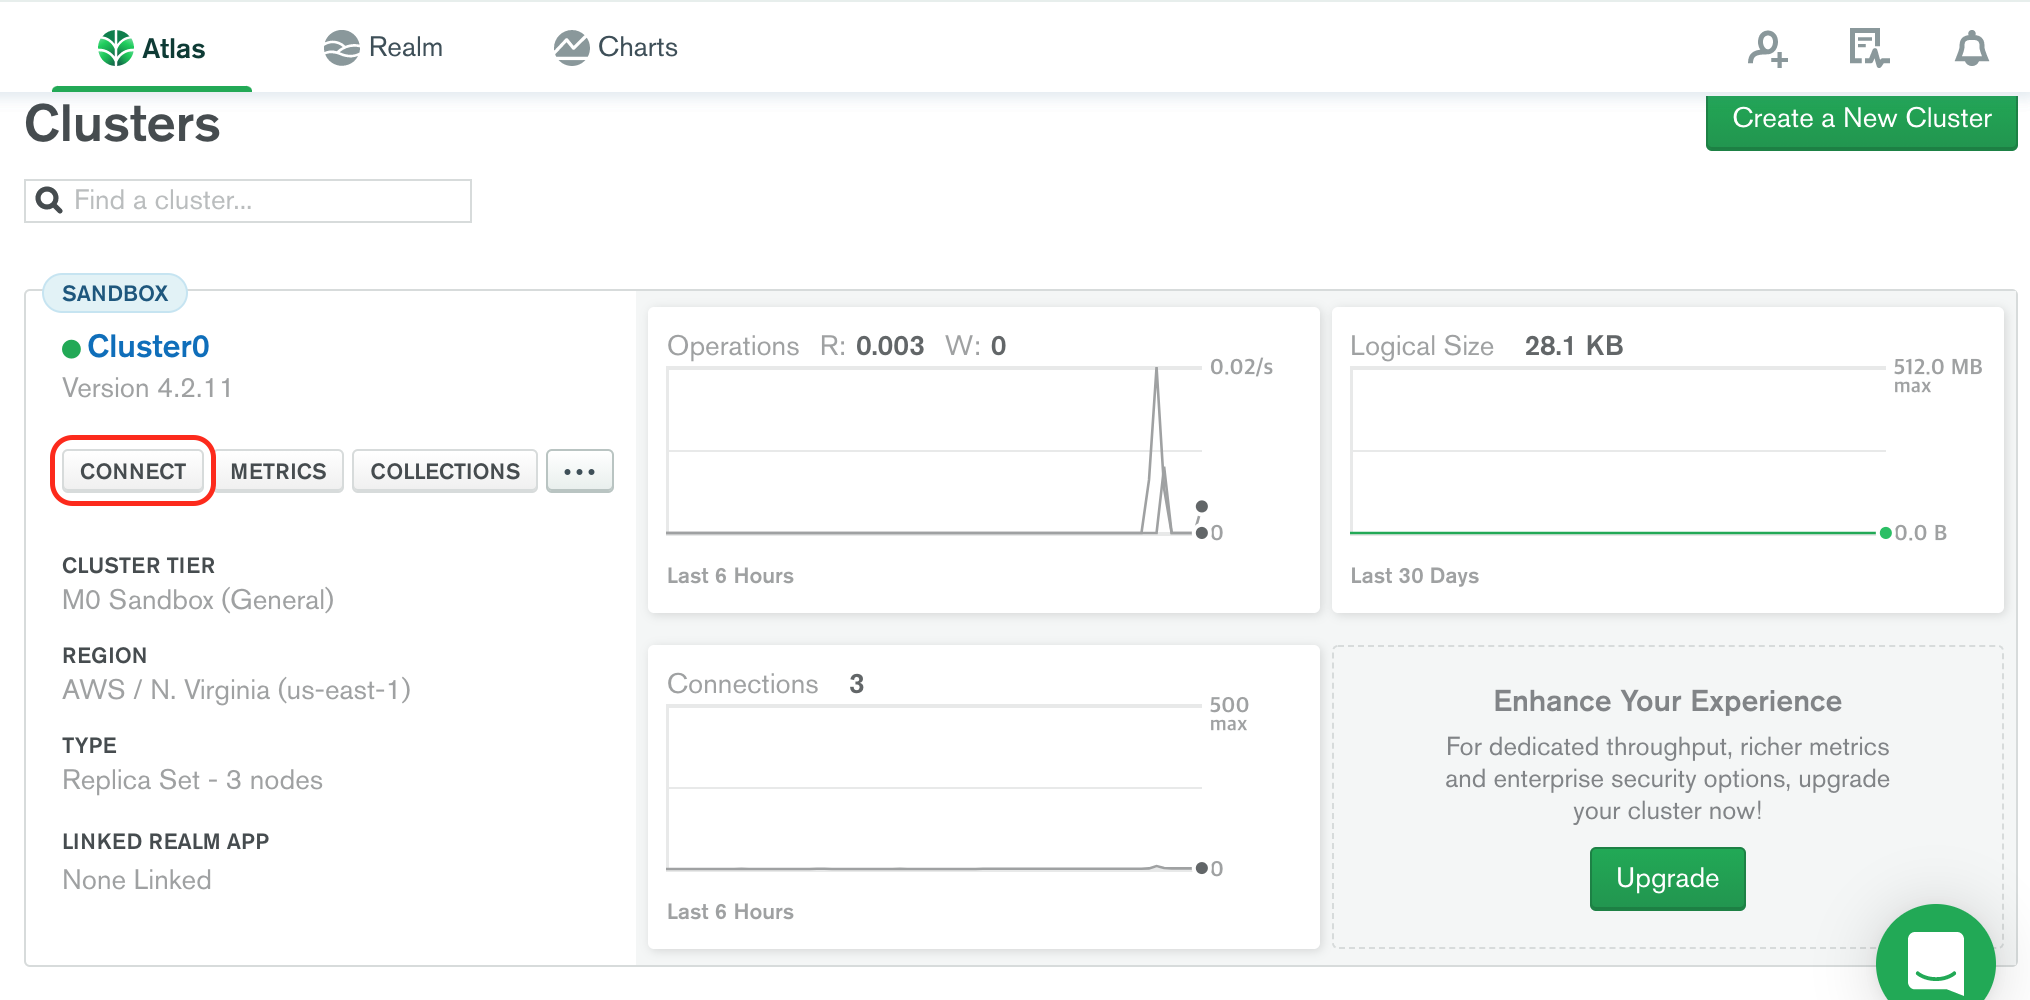2030x1000 pixels.
Task: Click the green Cluster0 status dot
Action: (71, 349)
